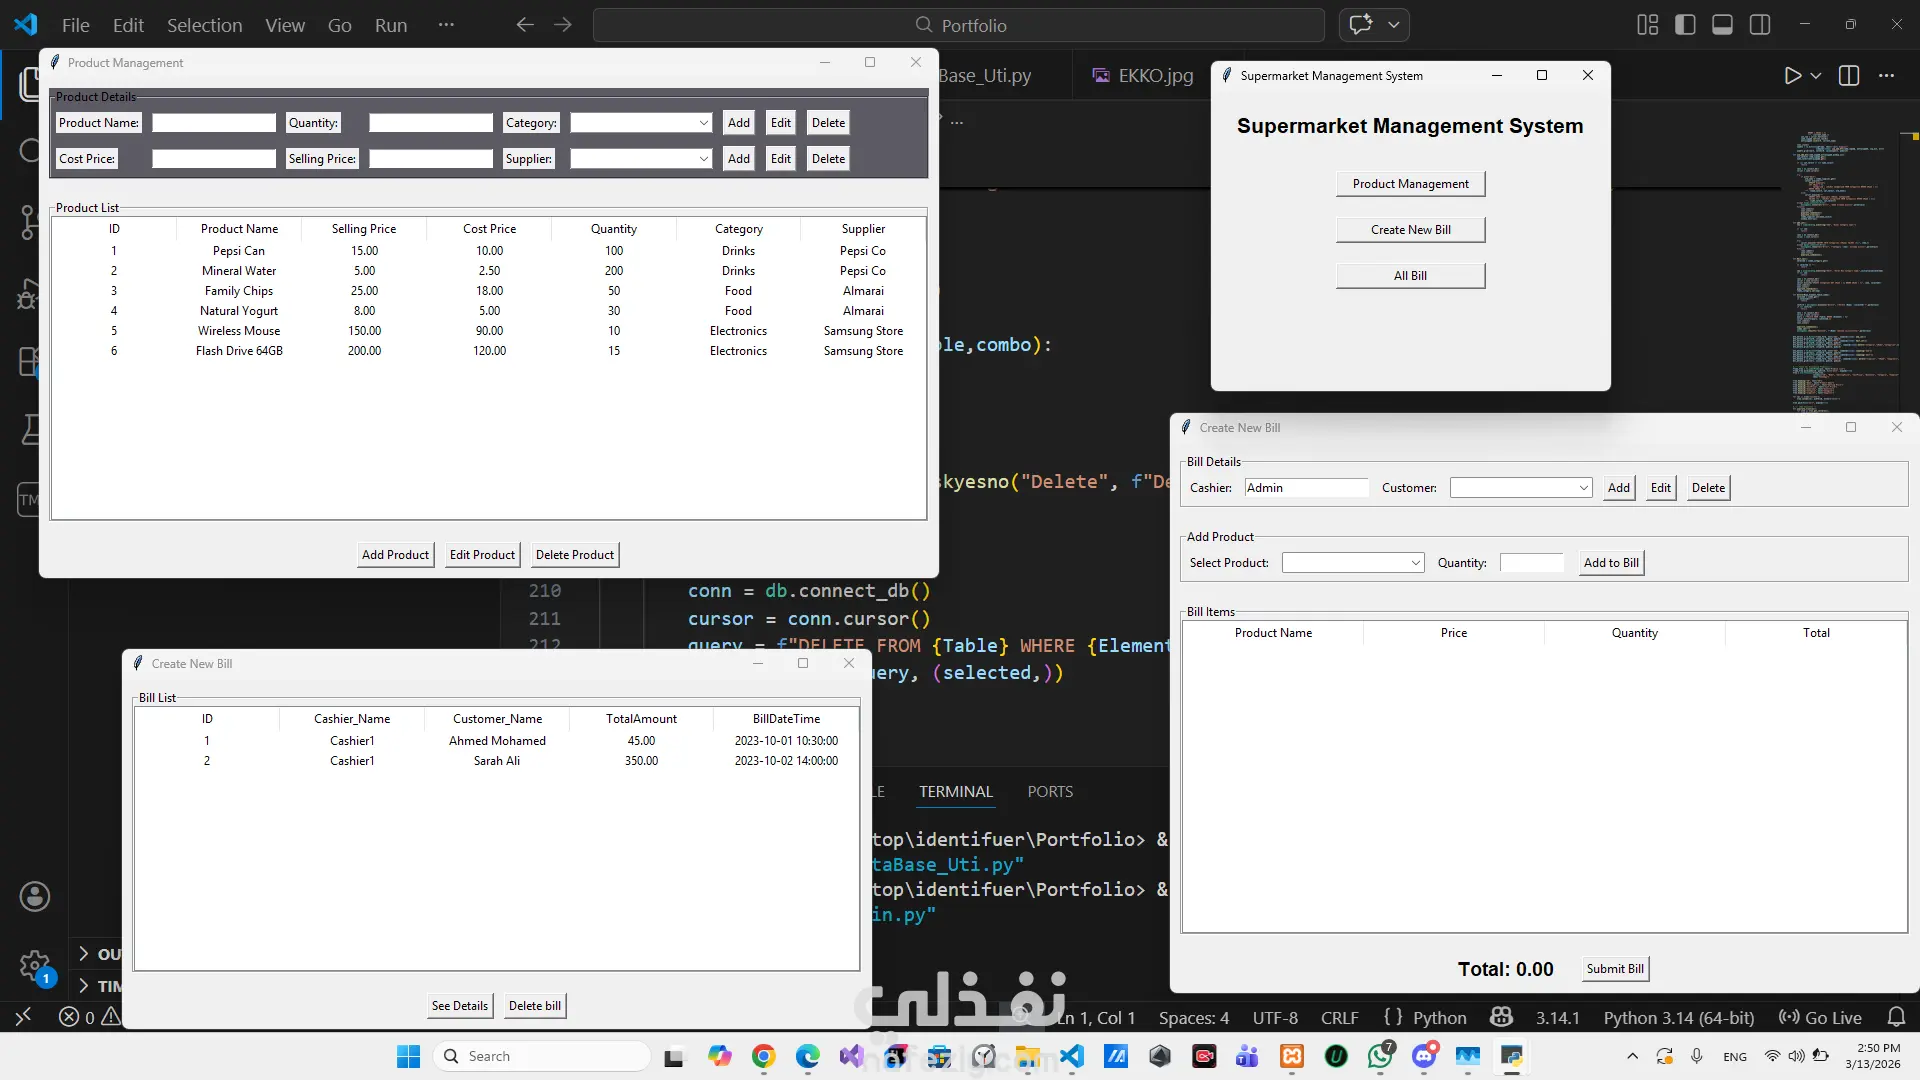This screenshot has height=1080, width=1920.
Task: Click the Product Name input field
Action: click(x=213, y=123)
